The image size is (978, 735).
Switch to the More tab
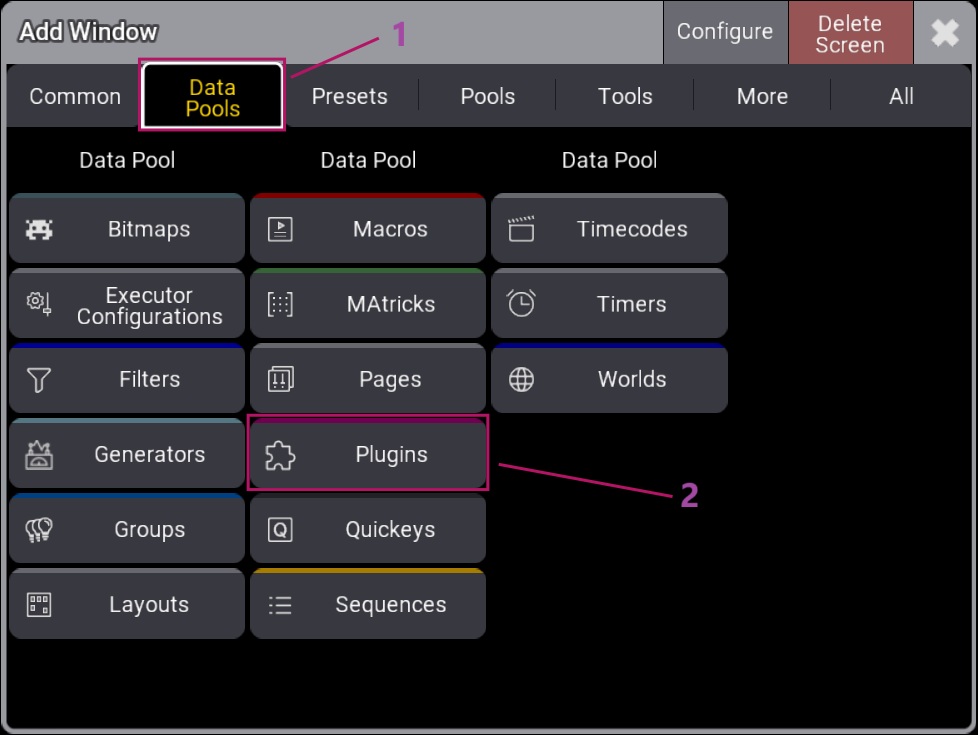click(762, 96)
